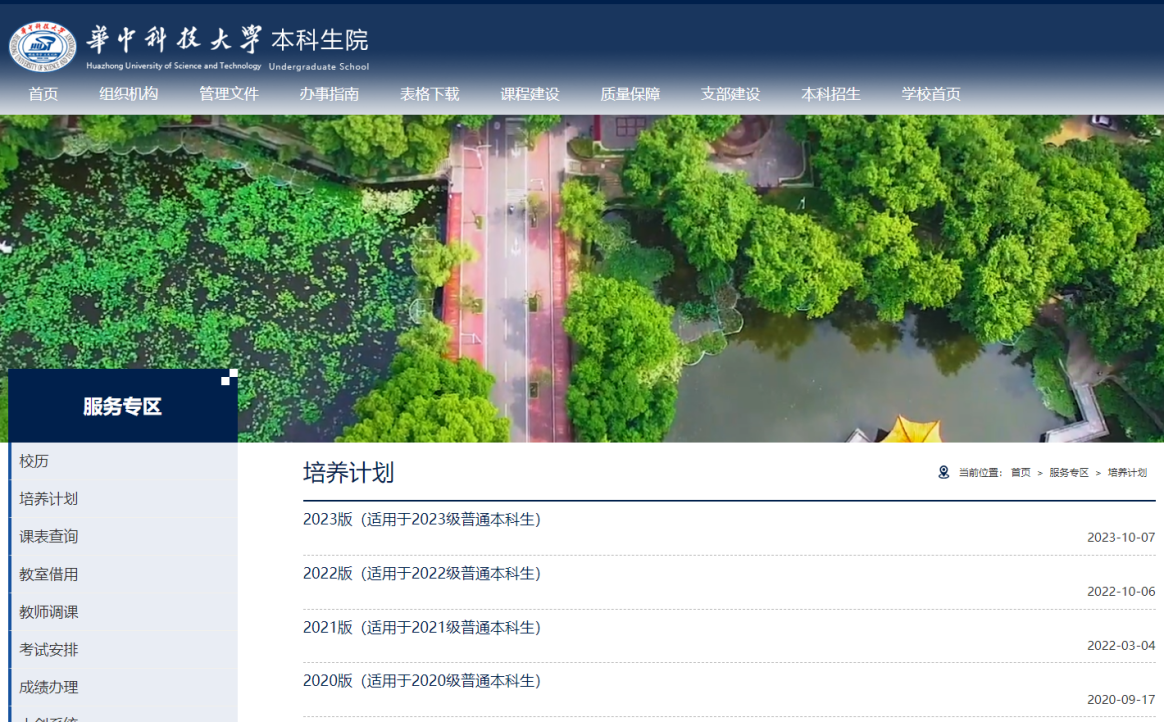Select 课表查询 in the left sidebar

coord(48,536)
